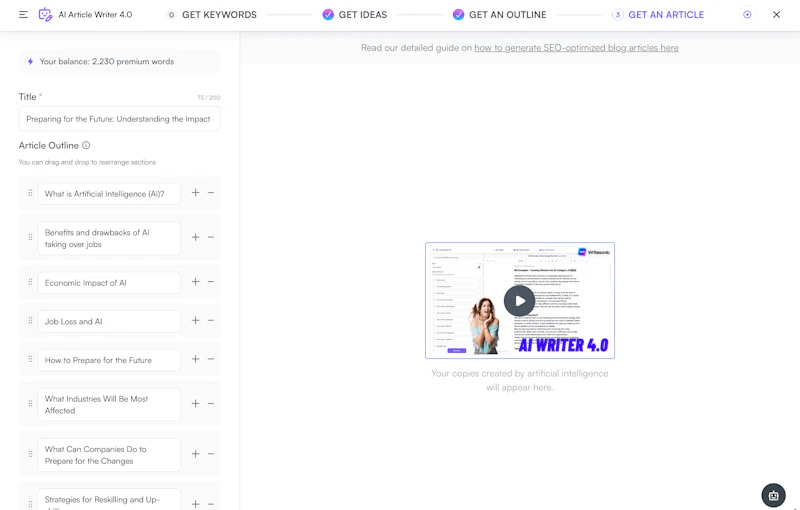The image size is (800, 510).
Task: Remove 'Benefits and drawbacks of AI' section
Action: (x=211, y=237)
